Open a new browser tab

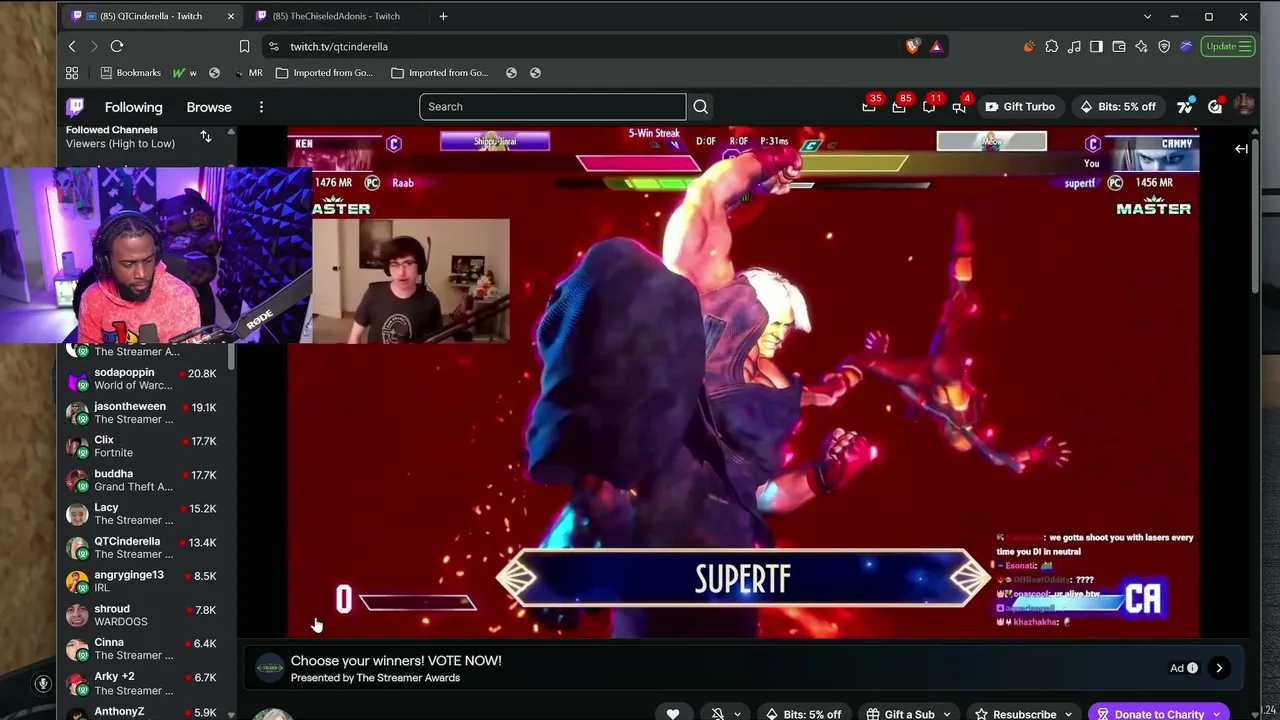443,16
